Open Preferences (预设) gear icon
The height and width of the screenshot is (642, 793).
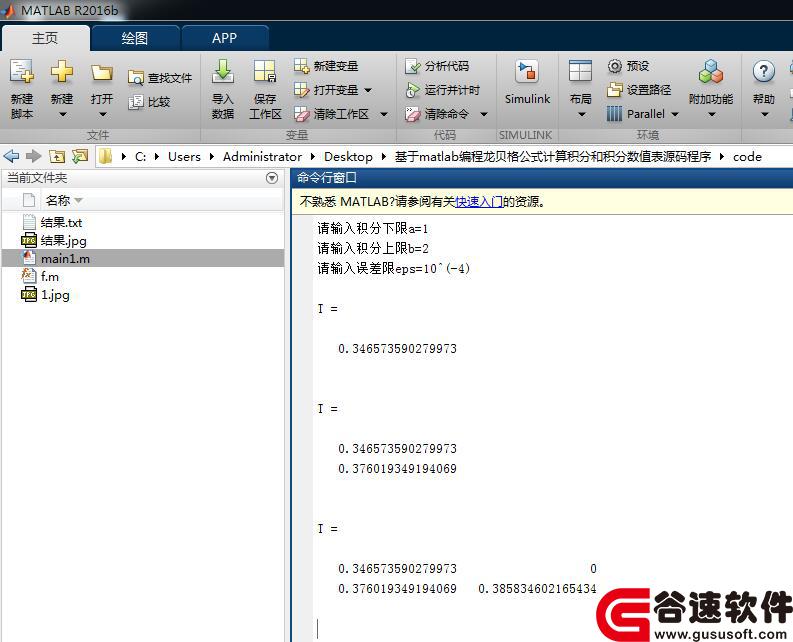[x=614, y=66]
